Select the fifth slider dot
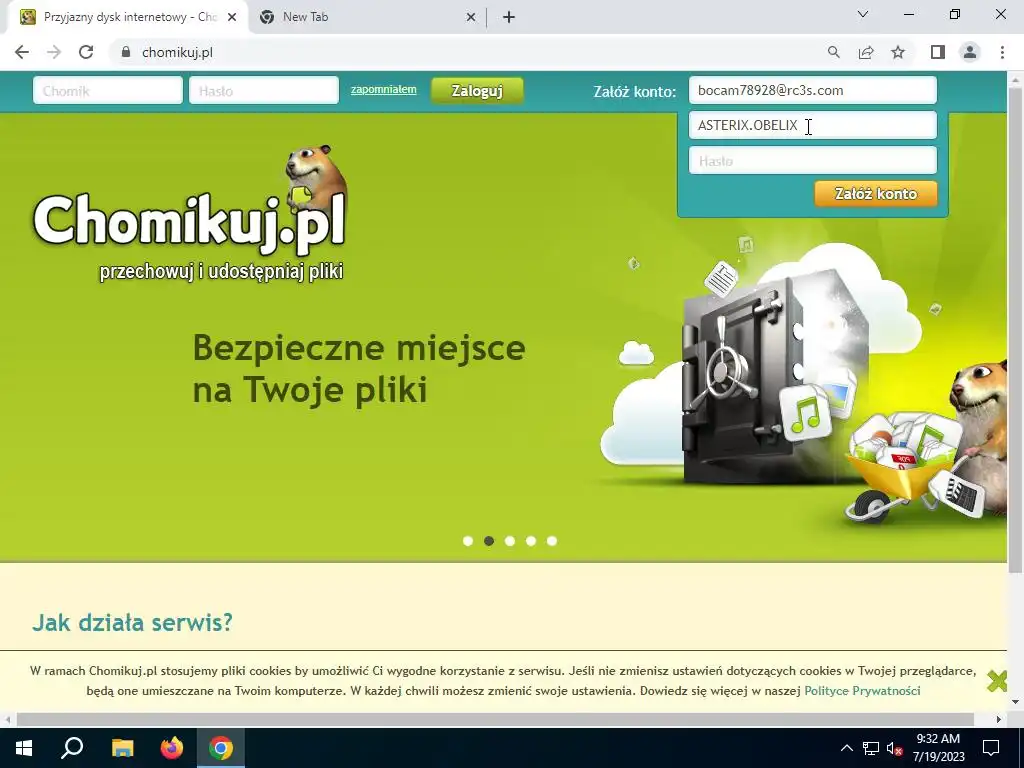 [x=552, y=541]
